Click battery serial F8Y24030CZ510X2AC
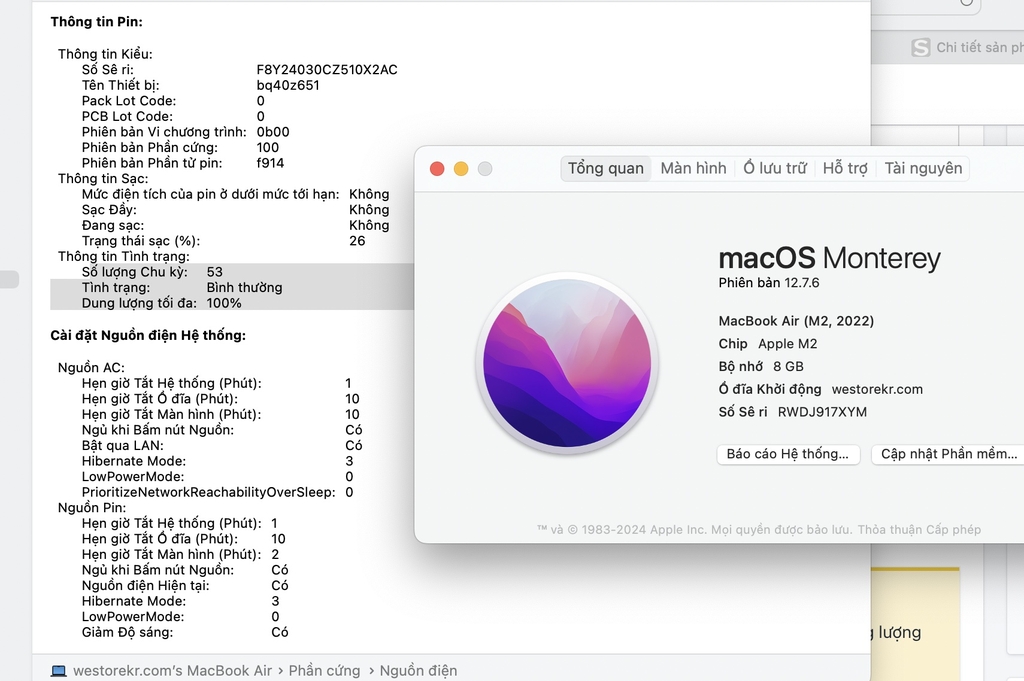This screenshot has height=681, width=1024. point(327,70)
